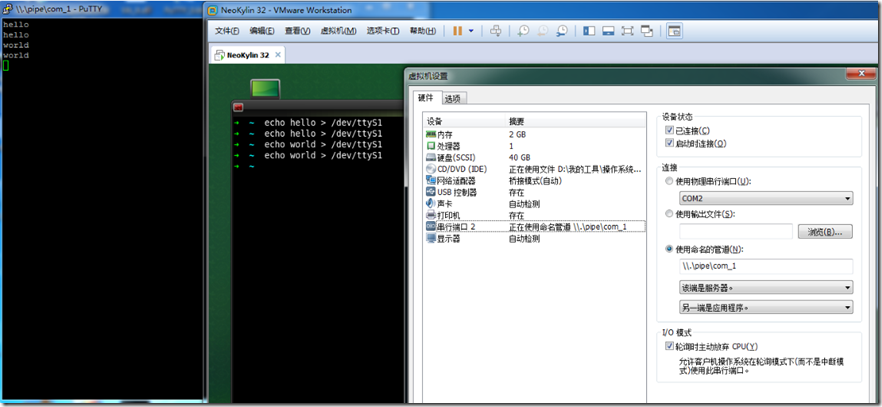Open the 编辑(E) menu
The height and width of the screenshot is (407, 882).
click(262, 31)
